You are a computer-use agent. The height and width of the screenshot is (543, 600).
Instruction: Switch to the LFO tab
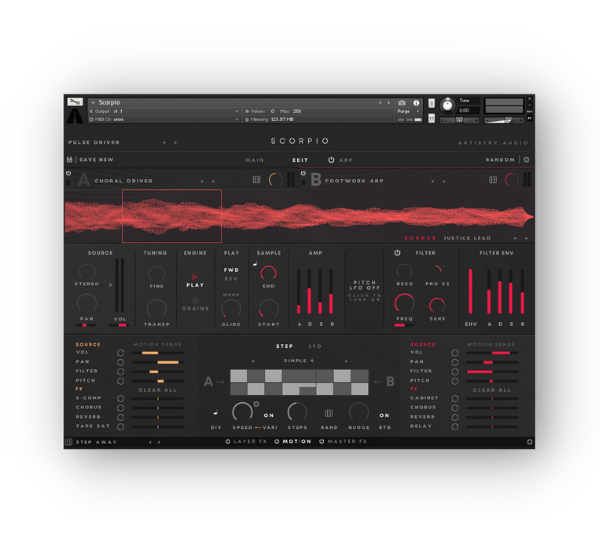315,346
